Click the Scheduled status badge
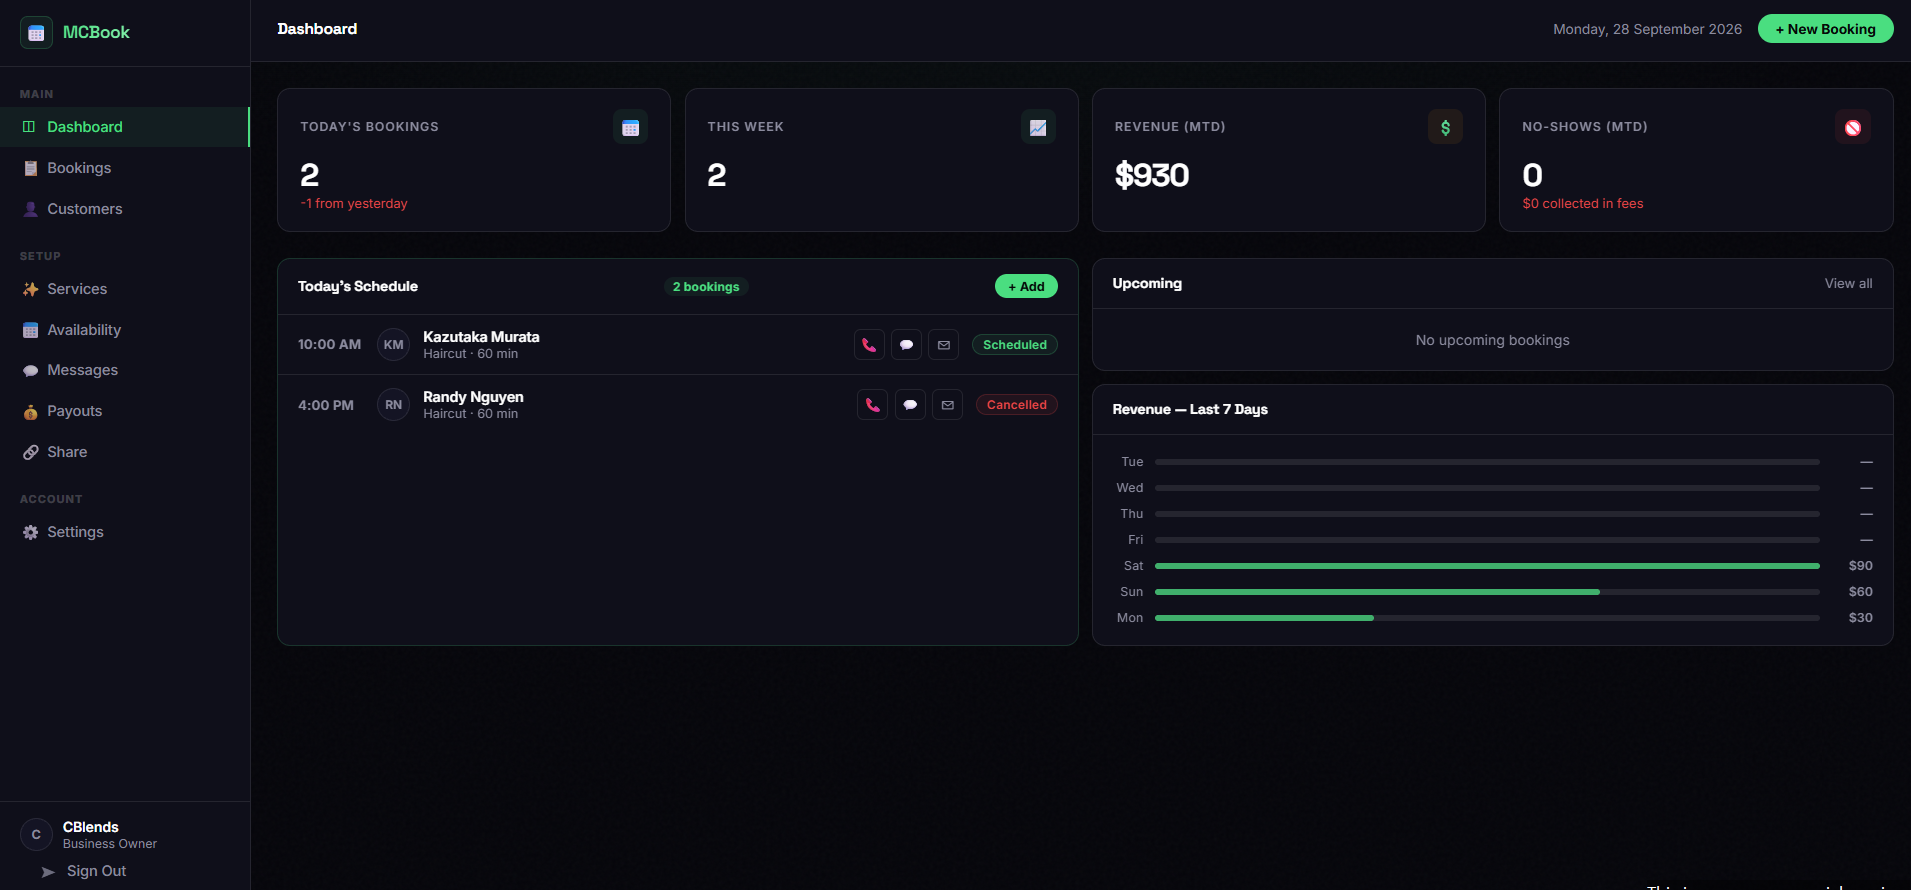The width and height of the screenshot is (1911, 890). click(1015, 345)
